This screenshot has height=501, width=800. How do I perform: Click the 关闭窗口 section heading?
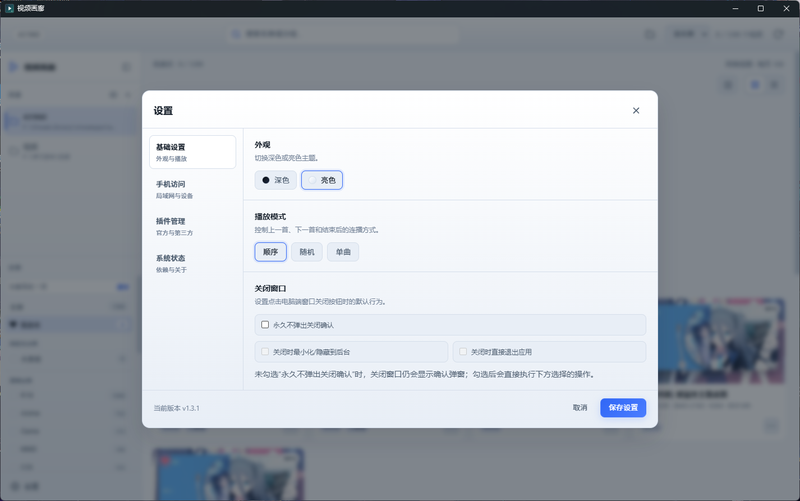tap(270, 289)
